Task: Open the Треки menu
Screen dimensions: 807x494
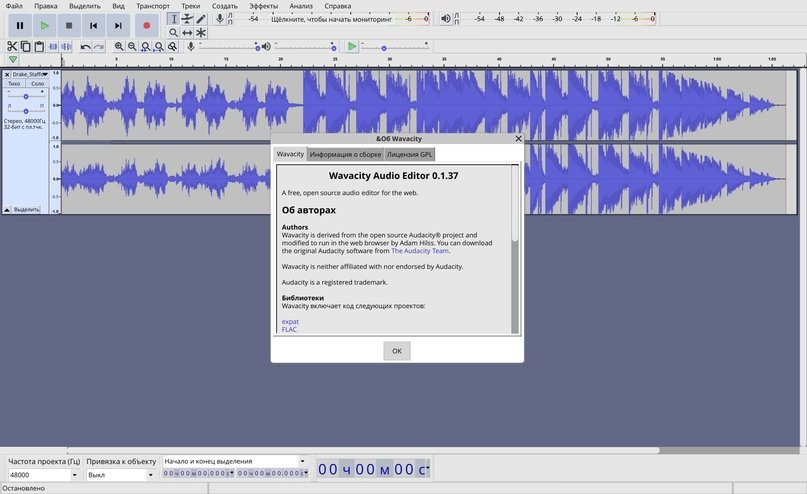Action: [190, 6]
